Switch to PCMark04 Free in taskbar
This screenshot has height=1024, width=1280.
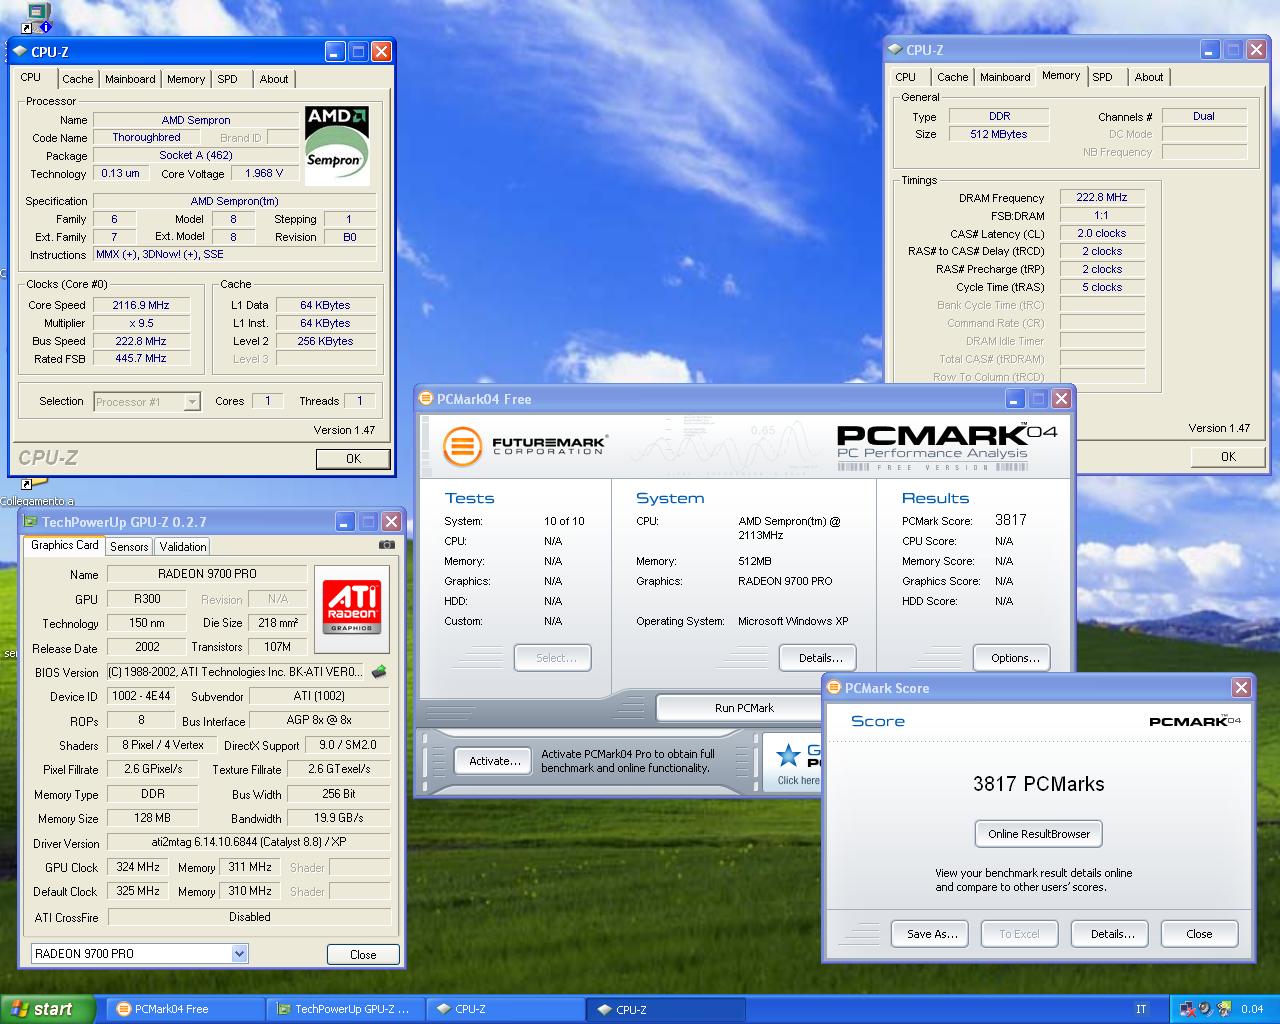click(x=183, y=1009)
